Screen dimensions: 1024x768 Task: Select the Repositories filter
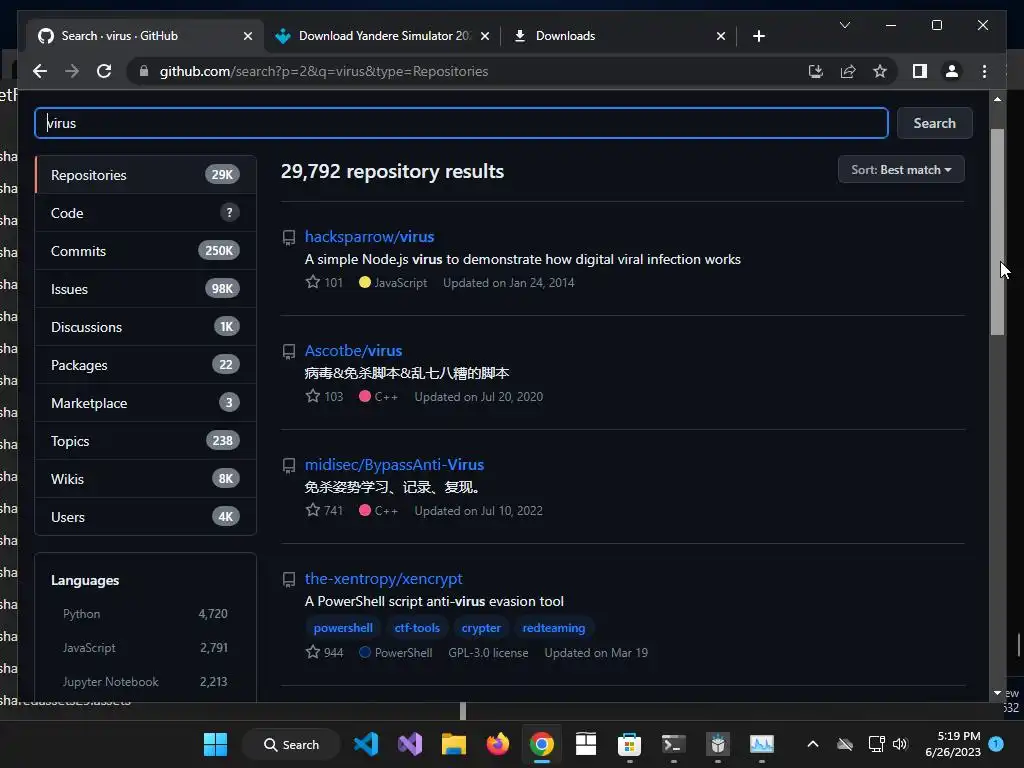coord(145,174)
